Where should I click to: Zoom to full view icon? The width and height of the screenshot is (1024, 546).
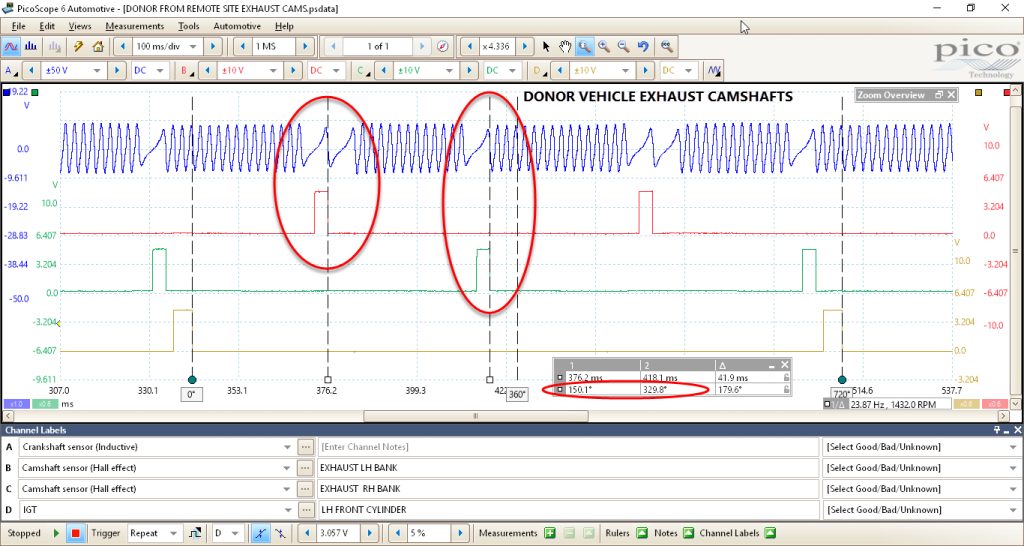point(667,47)
